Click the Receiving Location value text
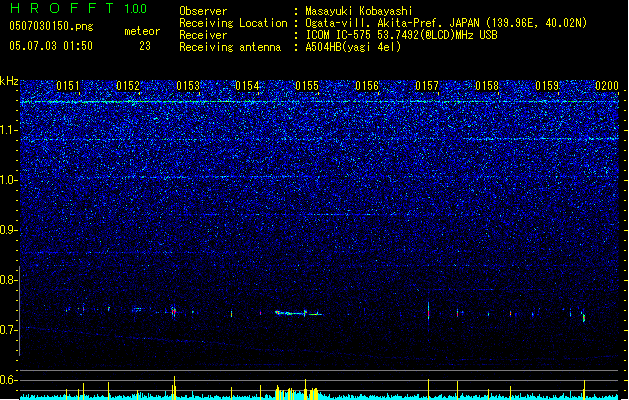 pos(446,23)
